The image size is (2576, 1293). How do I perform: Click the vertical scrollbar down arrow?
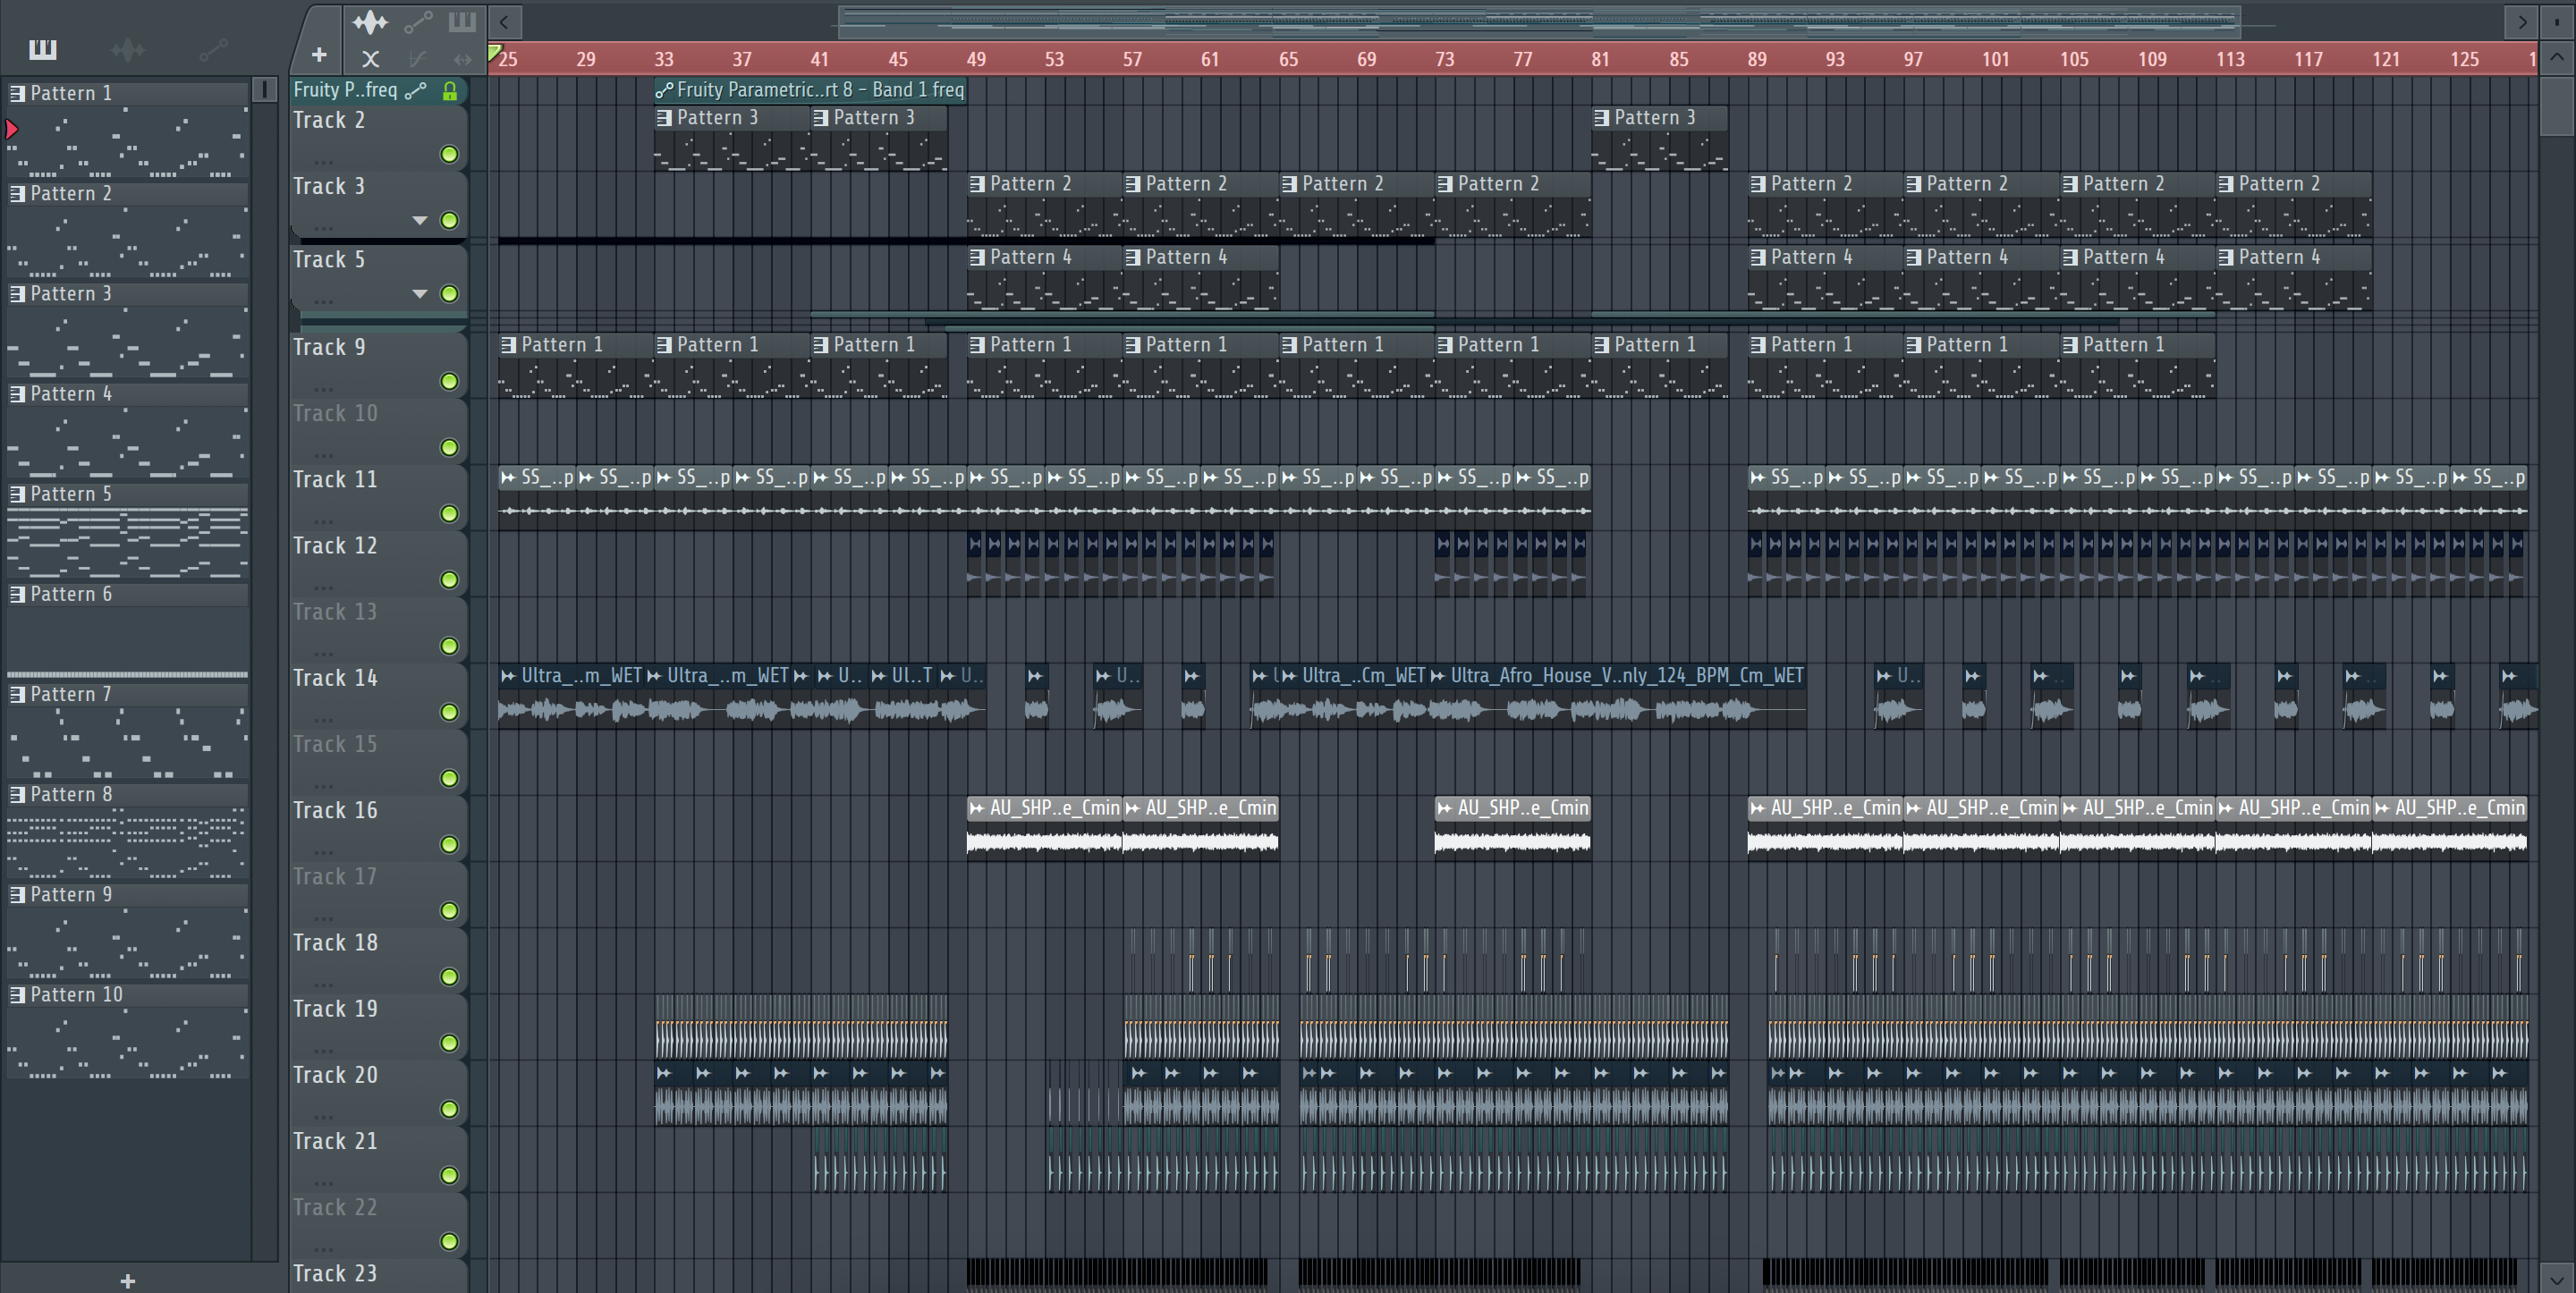[x=2558, y=1278]
